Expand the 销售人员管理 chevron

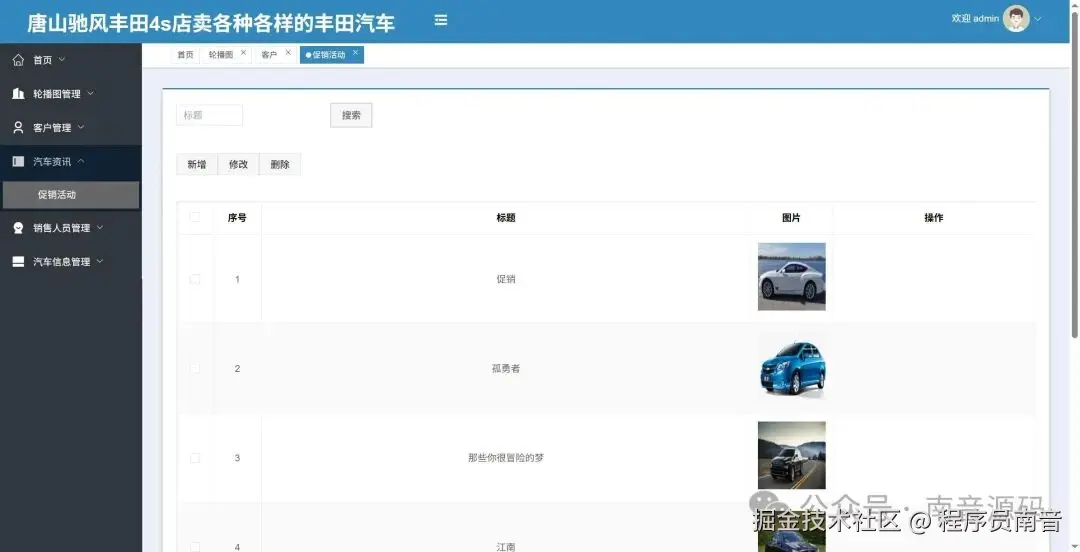click(x=100, y=228)
